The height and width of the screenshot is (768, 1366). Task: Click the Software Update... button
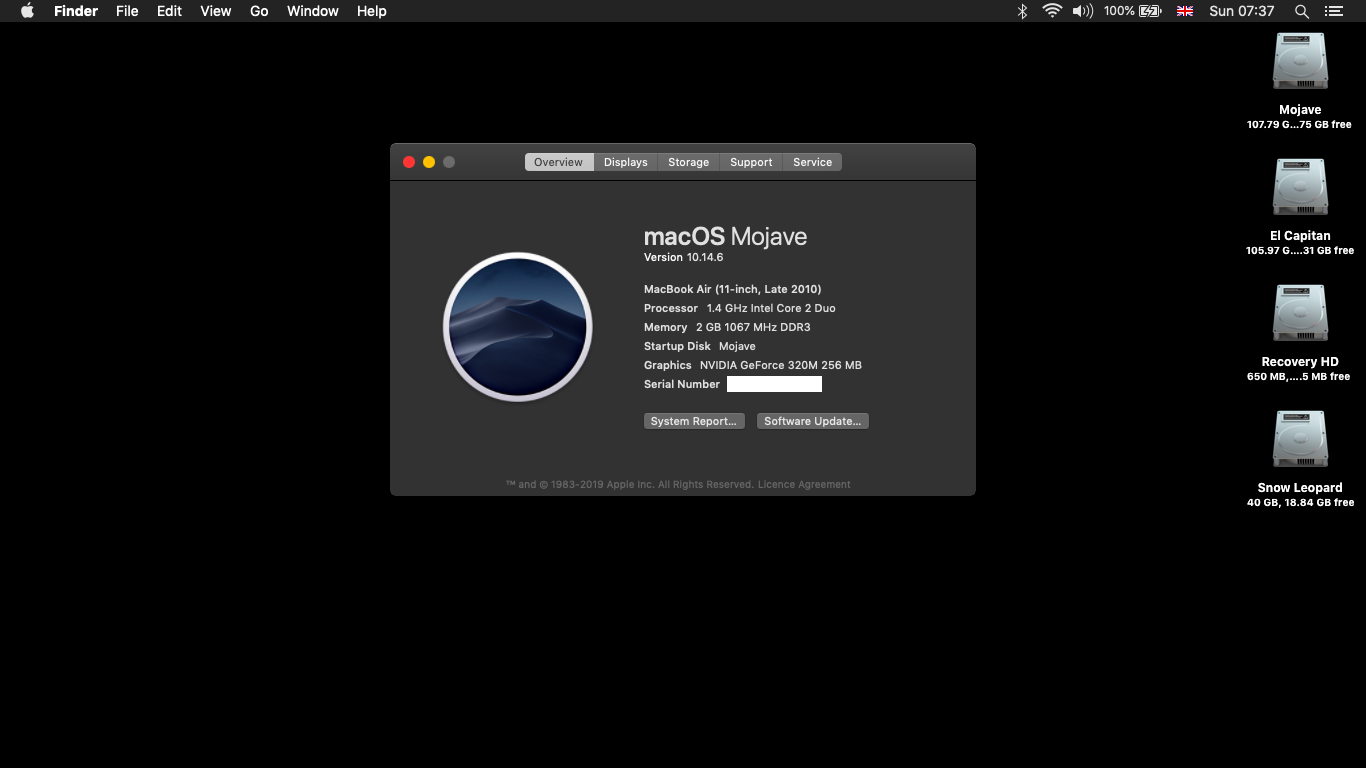coord(813,421)
